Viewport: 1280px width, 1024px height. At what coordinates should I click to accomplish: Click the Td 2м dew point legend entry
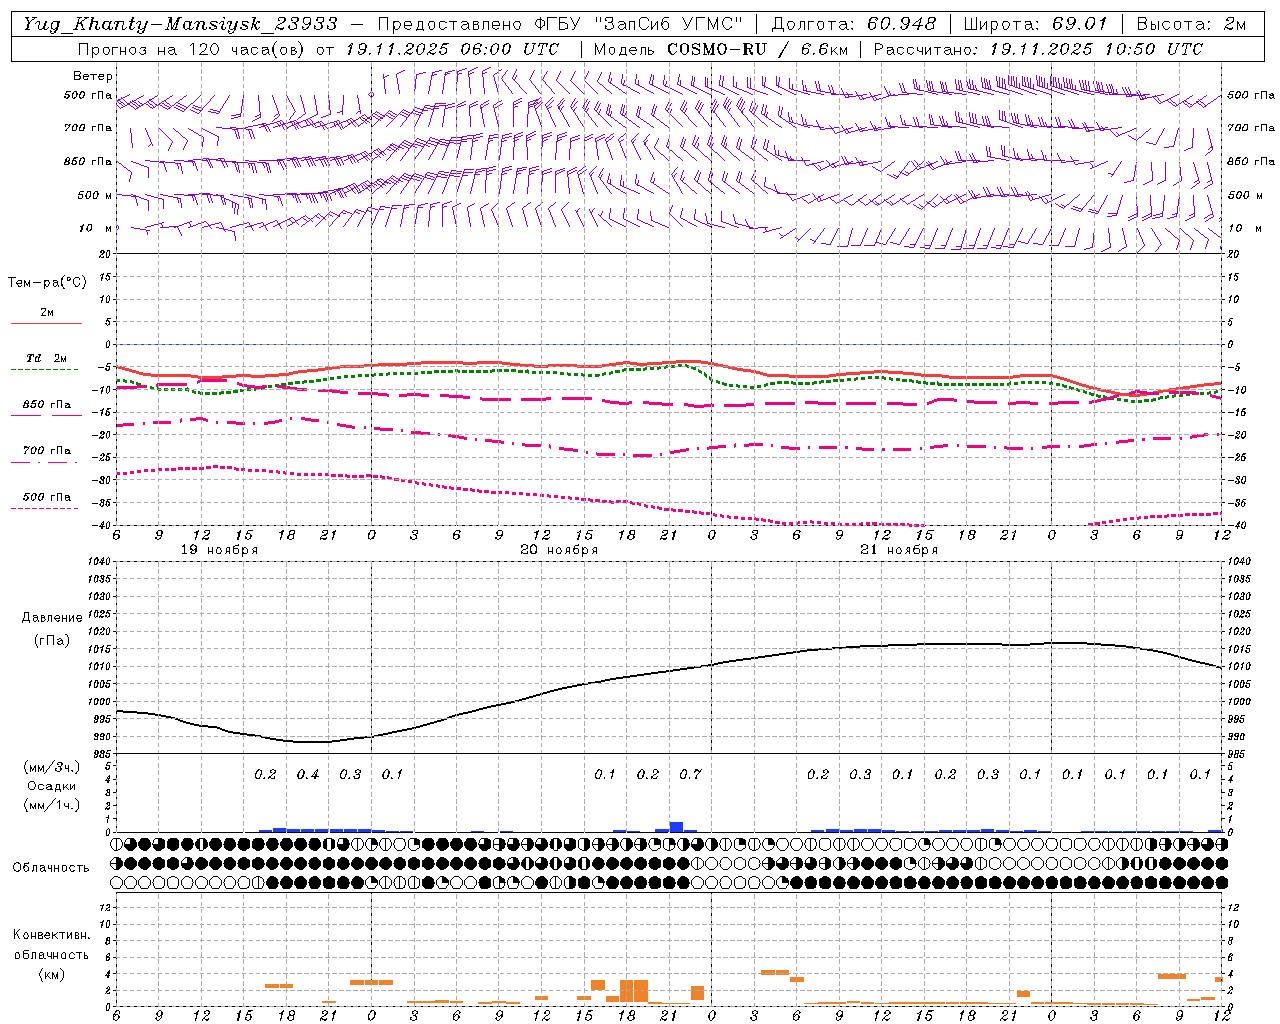pyautogui.click(x=47, y=358)
